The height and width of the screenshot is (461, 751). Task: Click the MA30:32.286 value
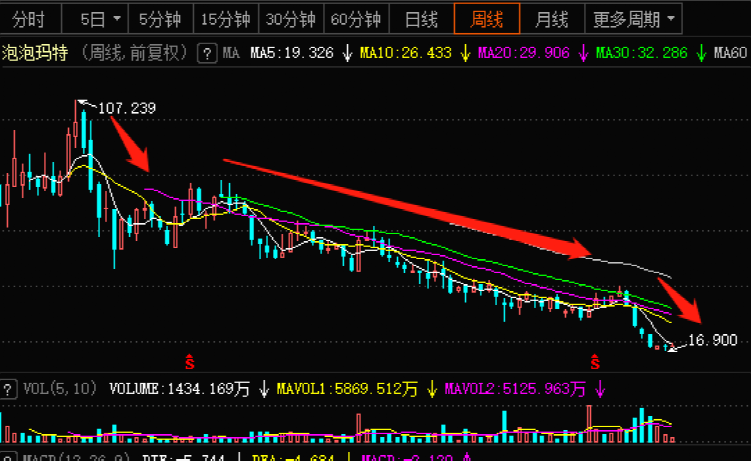point(641,53)
